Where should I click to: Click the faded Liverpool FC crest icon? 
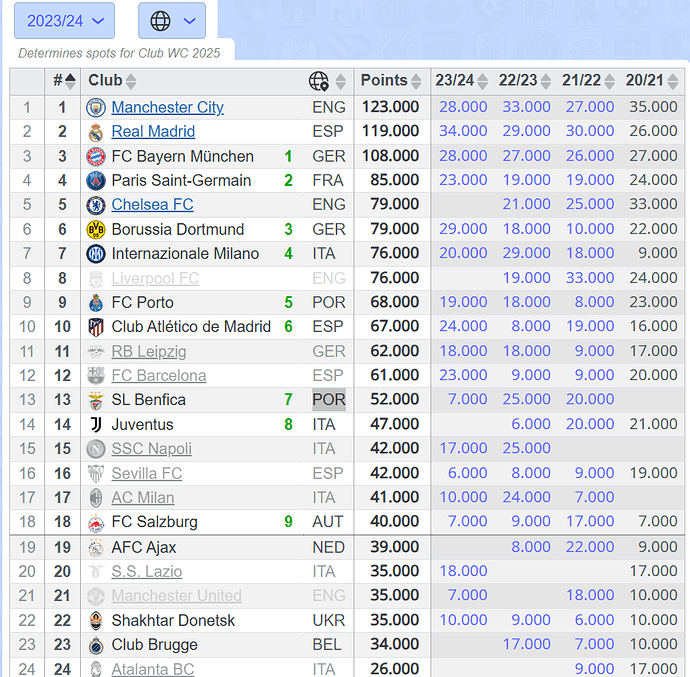coord(96,279)
